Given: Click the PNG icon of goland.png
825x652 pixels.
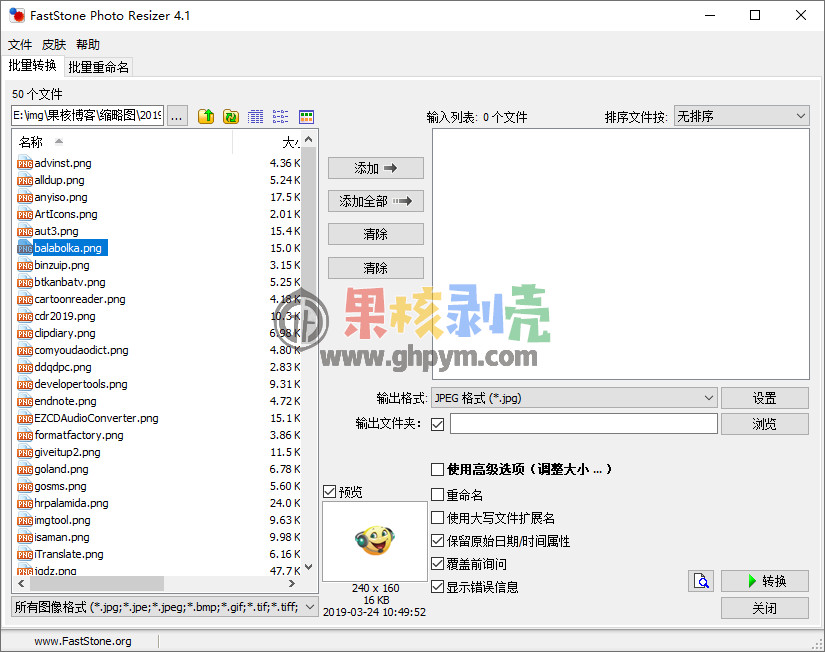Looking at the screenshot, I should (x=25, y=469).
